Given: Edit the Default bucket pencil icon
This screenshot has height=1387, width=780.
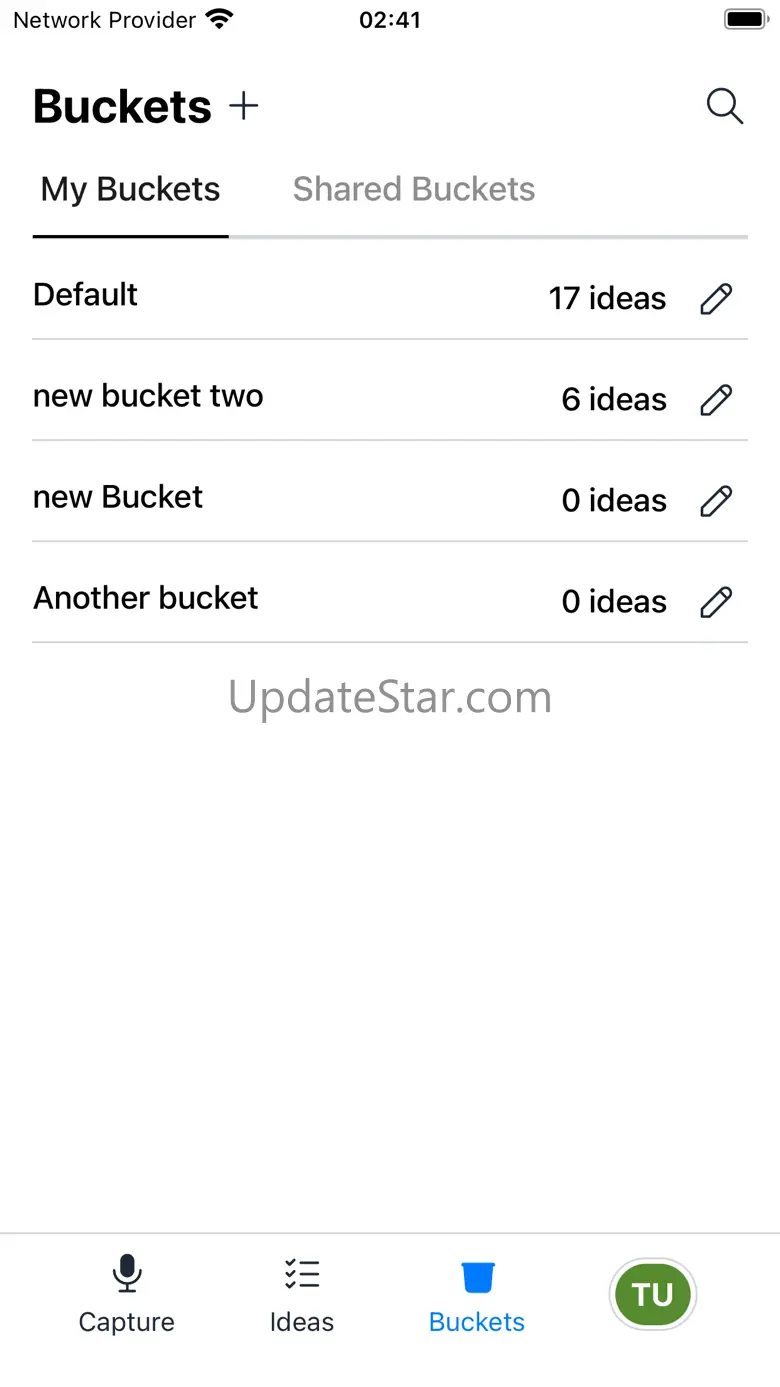Looking at the screenshot, I should click(716, 298).
